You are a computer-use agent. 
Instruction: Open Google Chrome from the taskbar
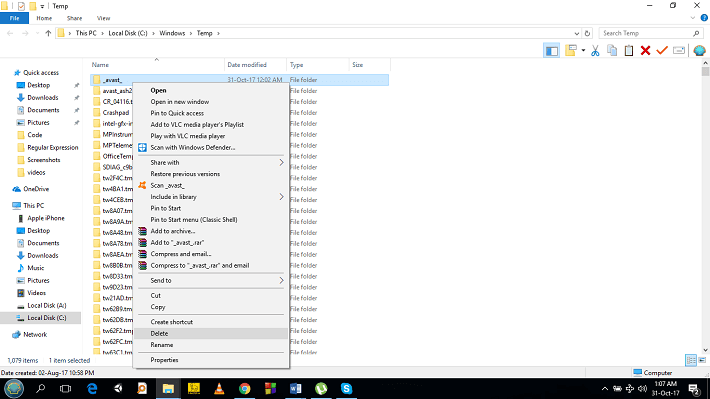pyautogui.click(x=245, y=389)
